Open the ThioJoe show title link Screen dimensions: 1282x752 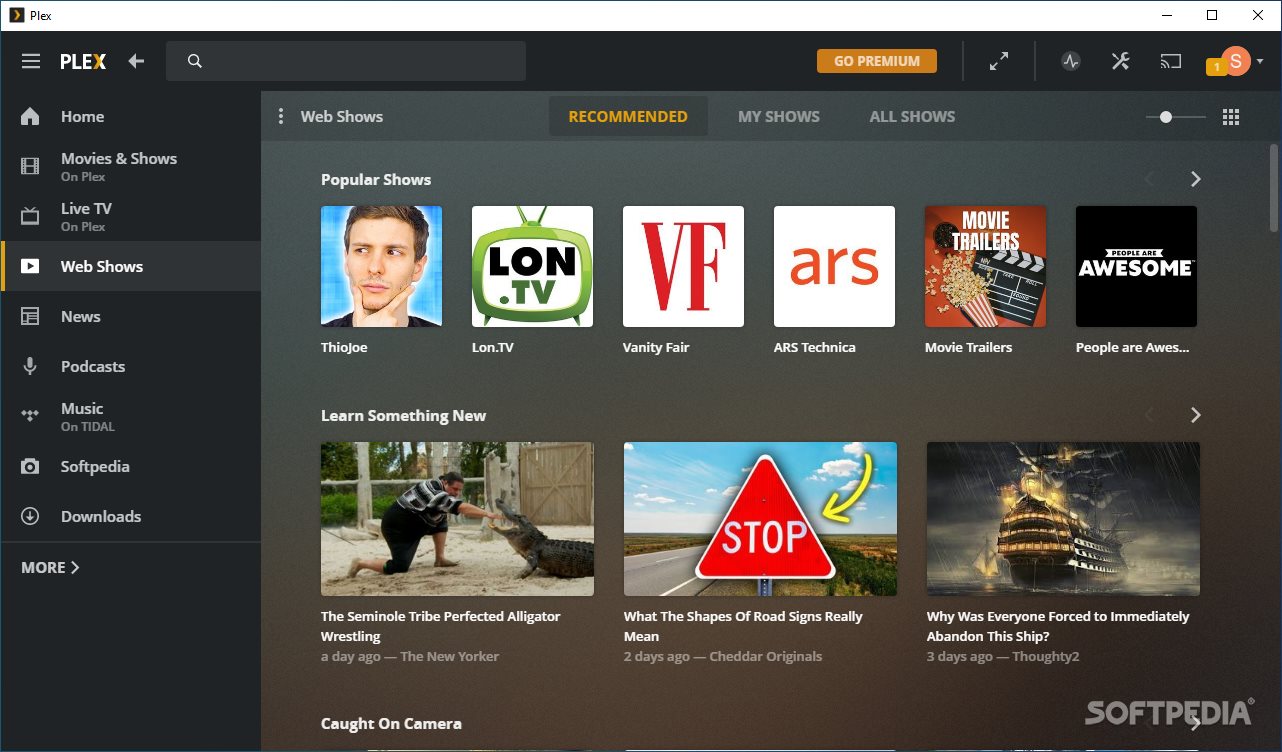pos(344,347)
